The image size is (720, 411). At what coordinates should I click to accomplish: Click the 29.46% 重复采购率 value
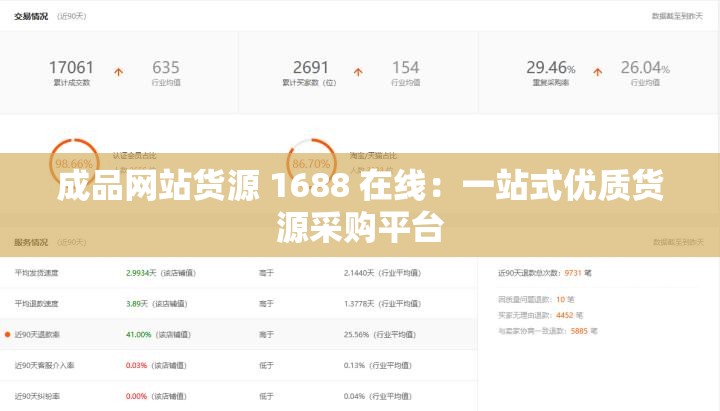coord(551,68)
